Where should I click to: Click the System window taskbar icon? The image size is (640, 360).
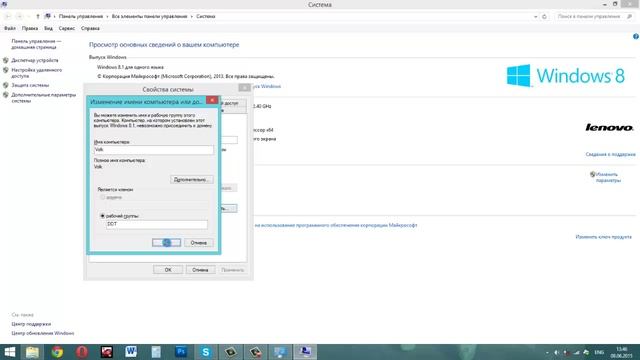305,352
